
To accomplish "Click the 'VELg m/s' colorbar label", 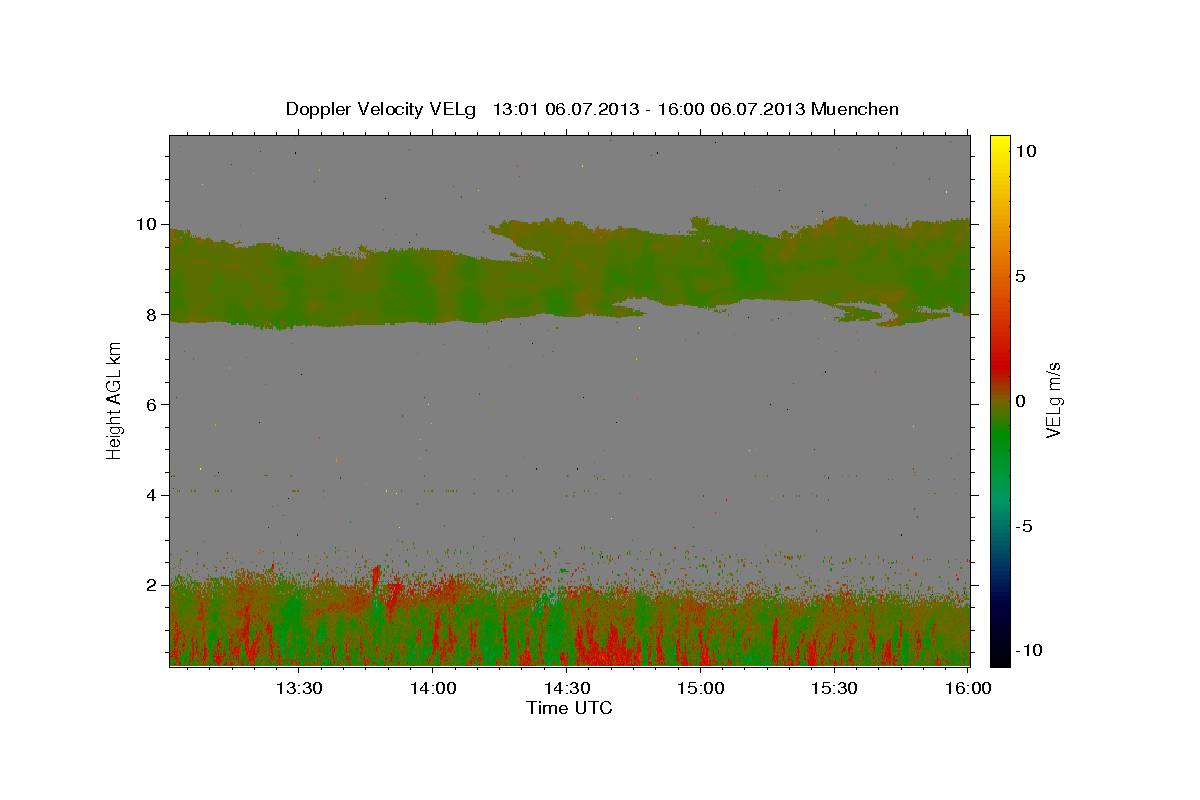I will click(x=1053, y=400).
